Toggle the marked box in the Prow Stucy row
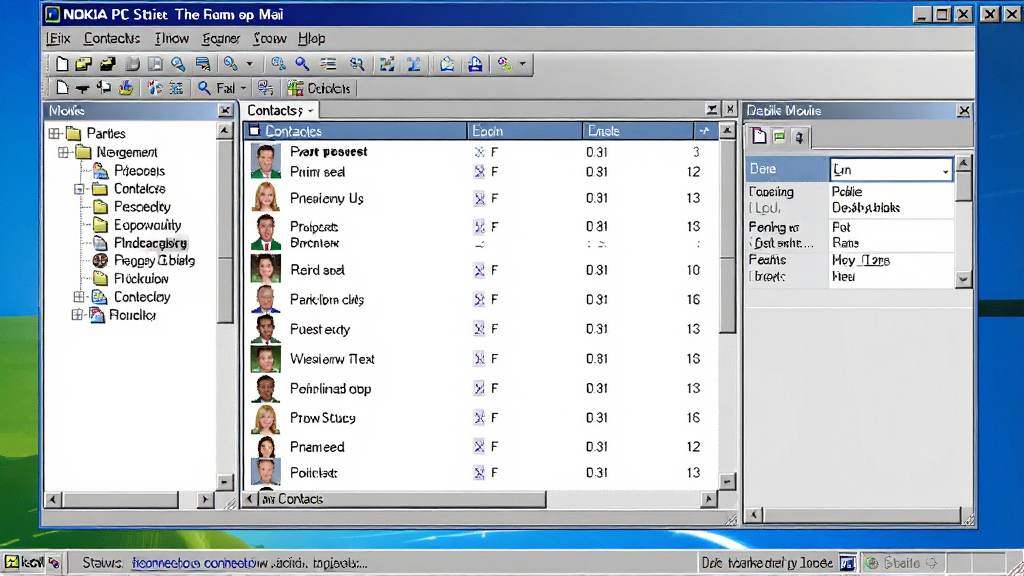 [479, 417]
